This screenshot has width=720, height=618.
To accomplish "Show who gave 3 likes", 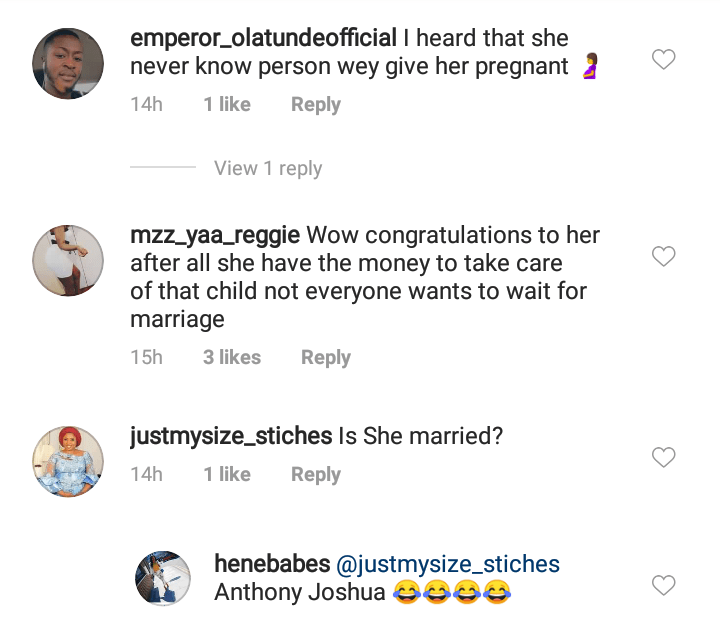I will [x=232, y=357].
